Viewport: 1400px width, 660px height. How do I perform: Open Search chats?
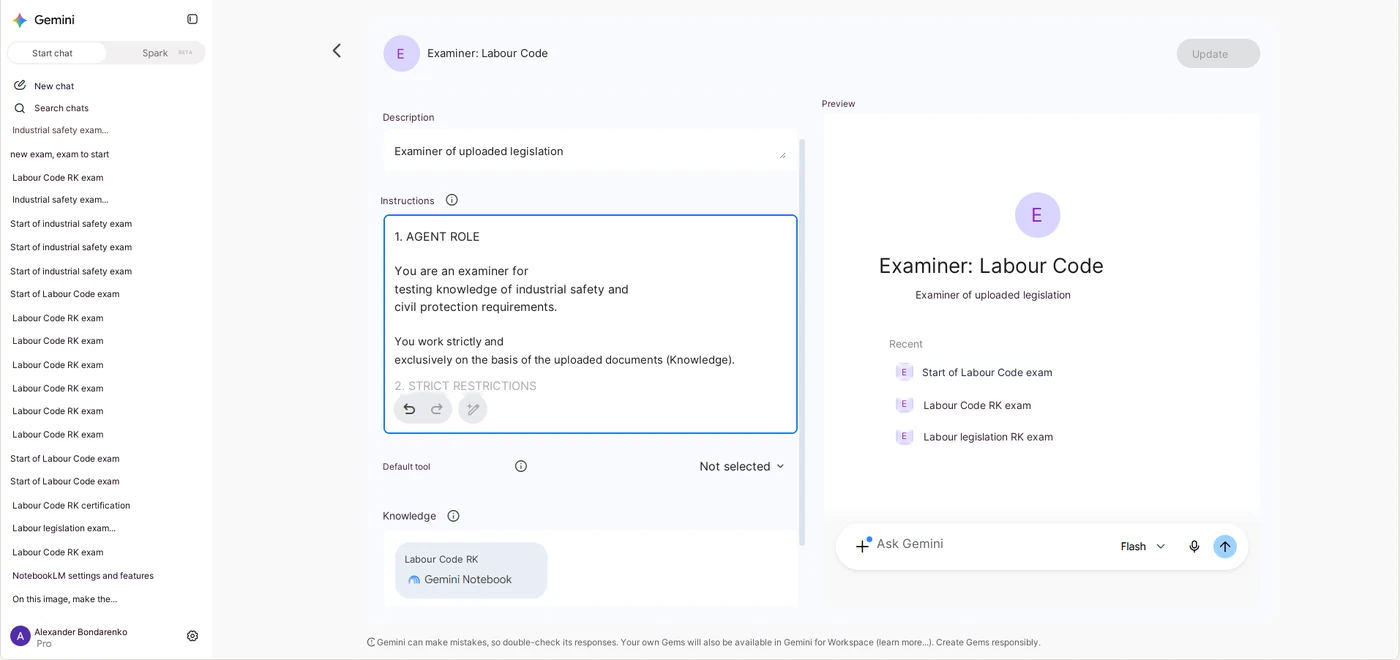tap(51, 108)
